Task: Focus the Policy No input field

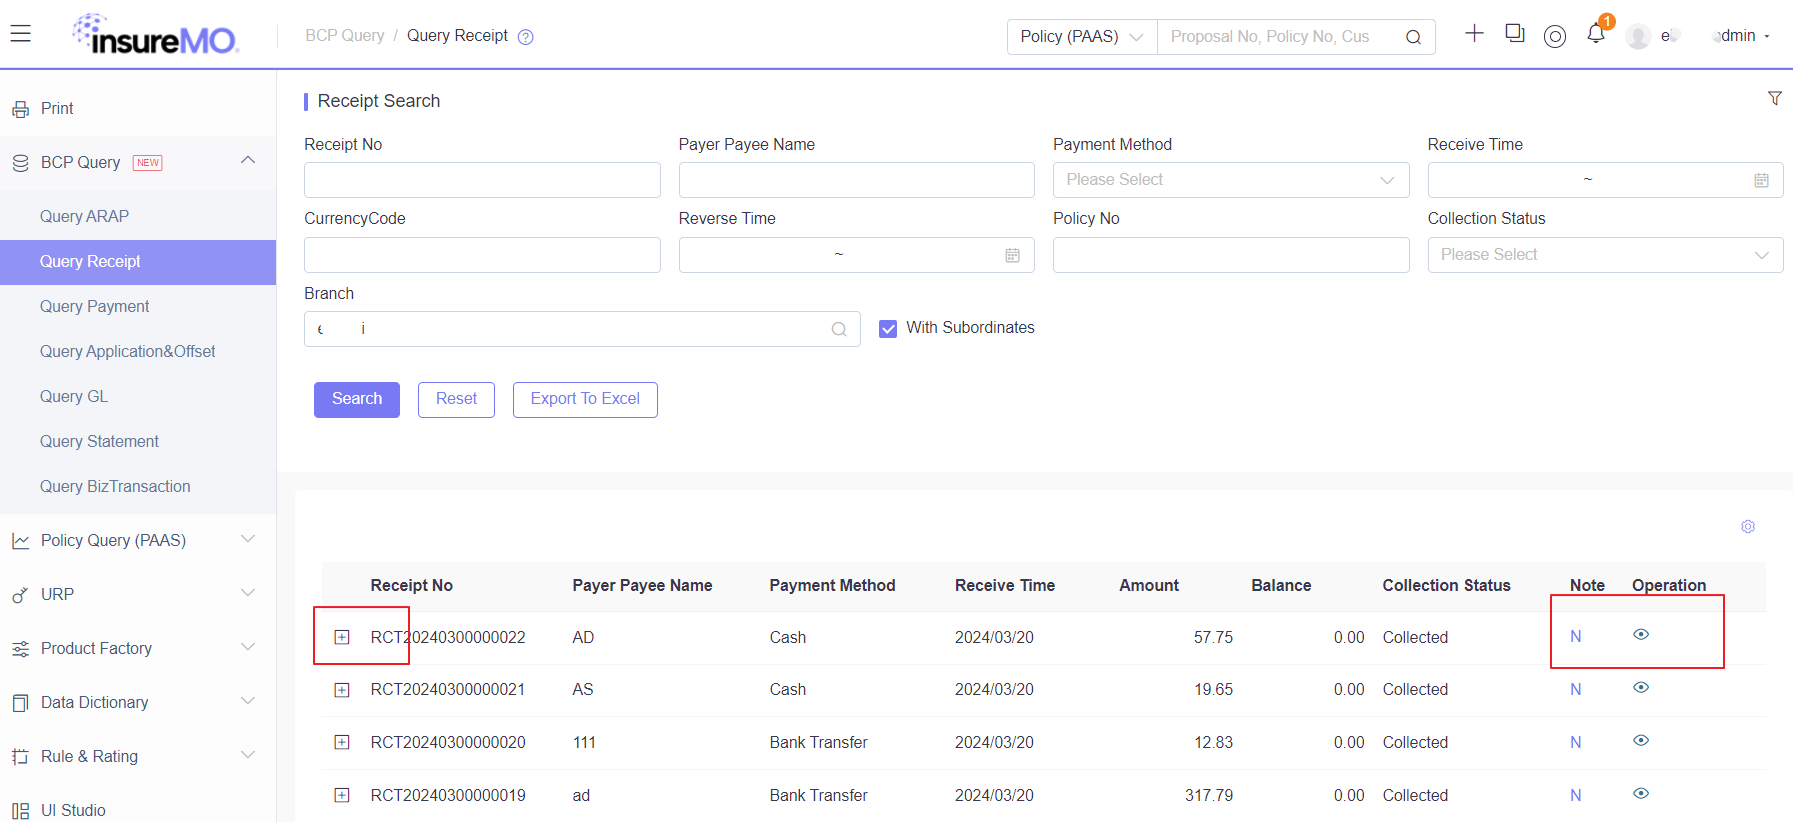Action: point(1231,255)
